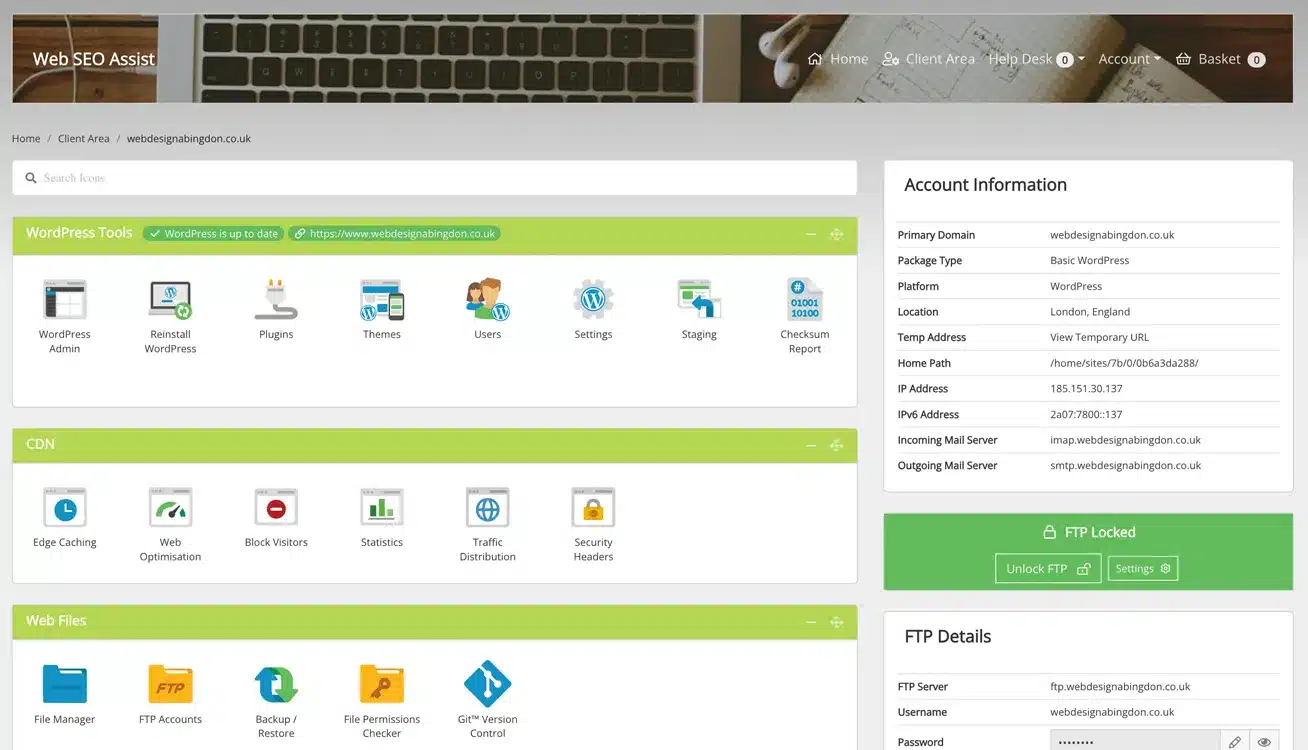
Task: Open FTP Accounts icon
Action: point(170,684)
